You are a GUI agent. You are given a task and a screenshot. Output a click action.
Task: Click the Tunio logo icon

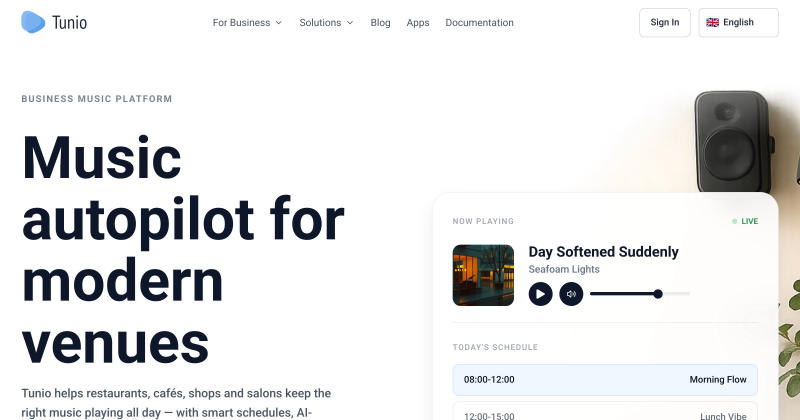(33, 22)
